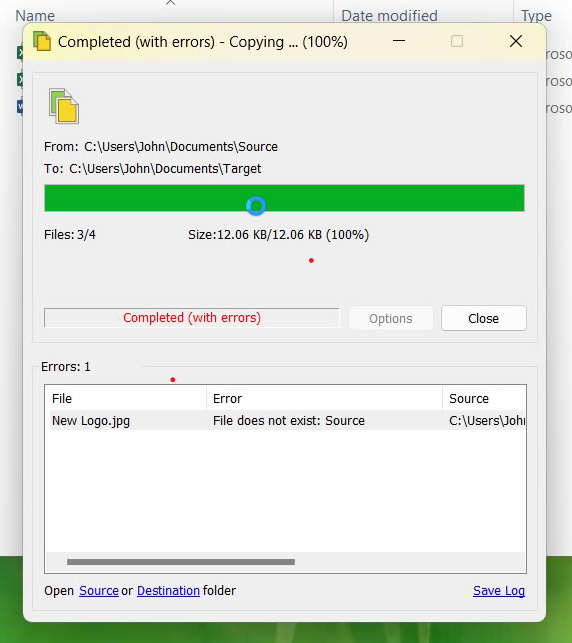The width and height of the screenshot is (572, 643).
Task: Click the horizontal scrollbar in error list
Action: [x=181, y=562]
